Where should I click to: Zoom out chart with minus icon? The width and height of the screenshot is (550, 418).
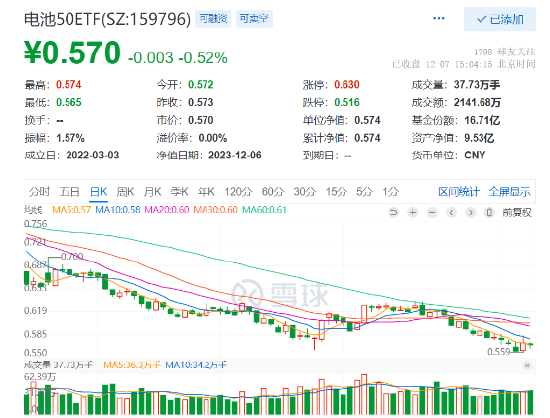[x=432, y=213]
